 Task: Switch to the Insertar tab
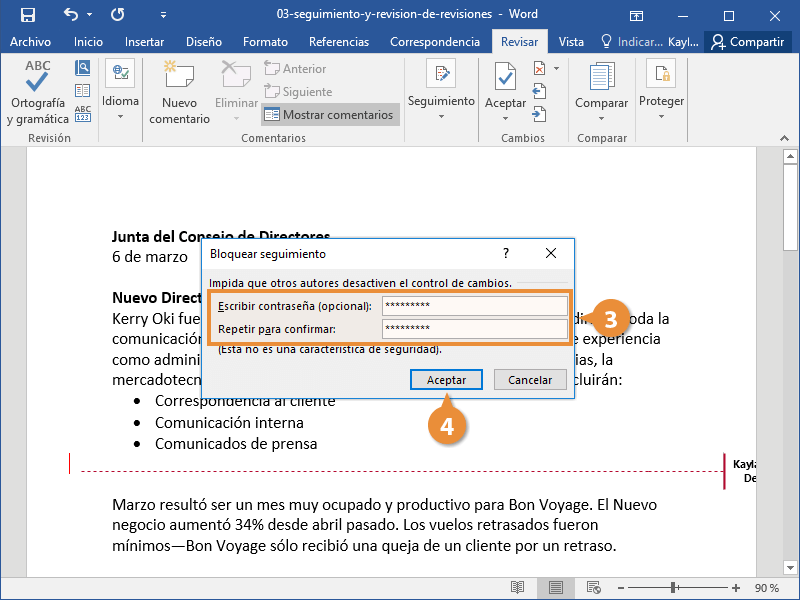pyautogui.click(x=145, y=42)
